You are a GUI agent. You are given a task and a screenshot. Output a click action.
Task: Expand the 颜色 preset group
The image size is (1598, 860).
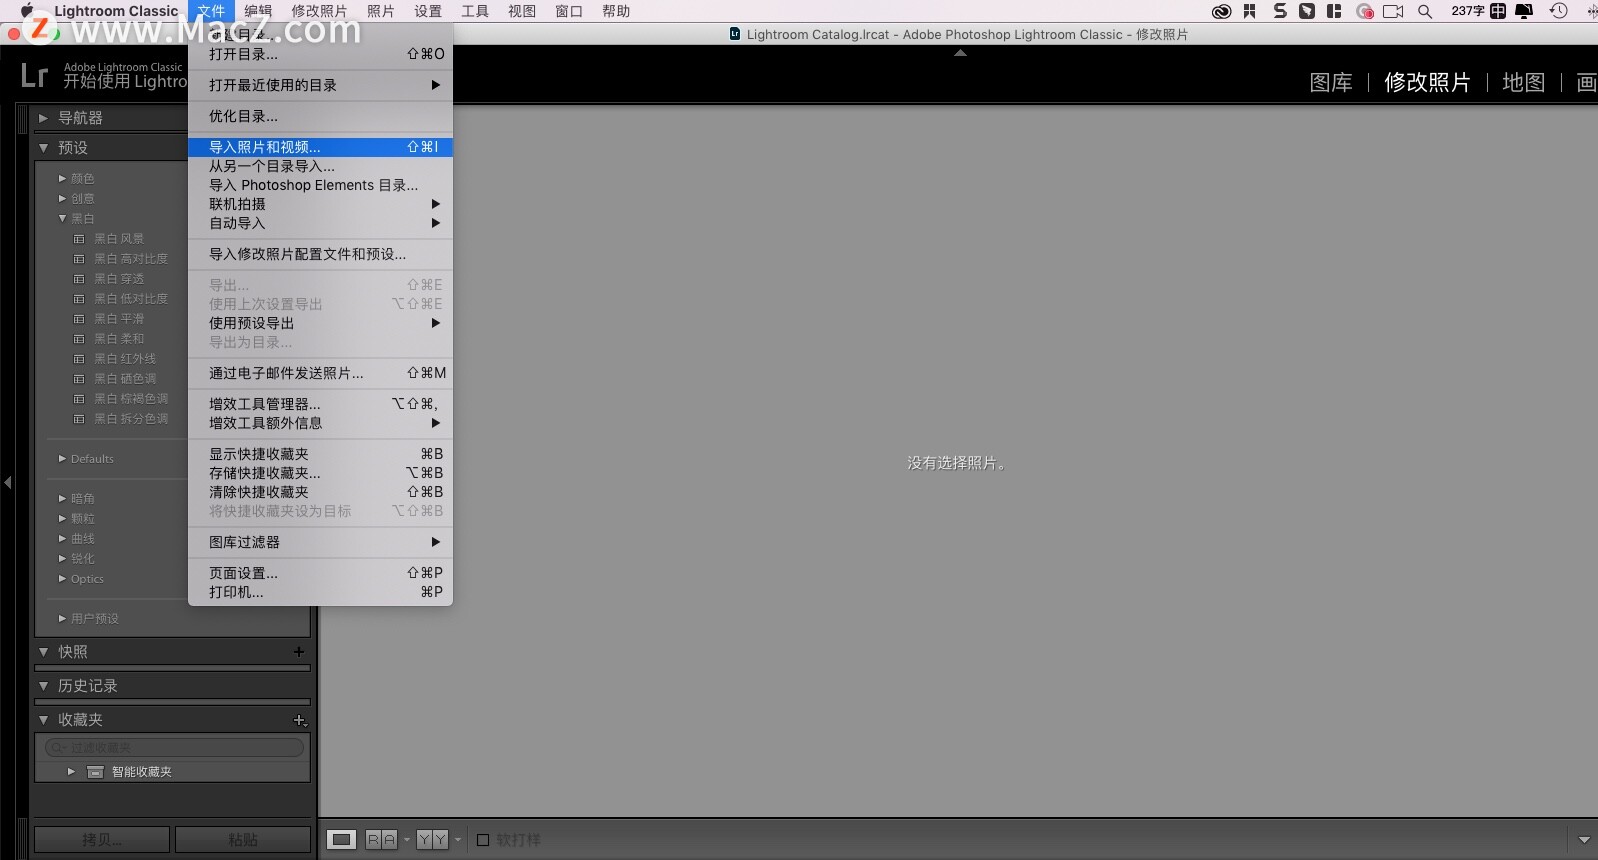coord(62,179)
